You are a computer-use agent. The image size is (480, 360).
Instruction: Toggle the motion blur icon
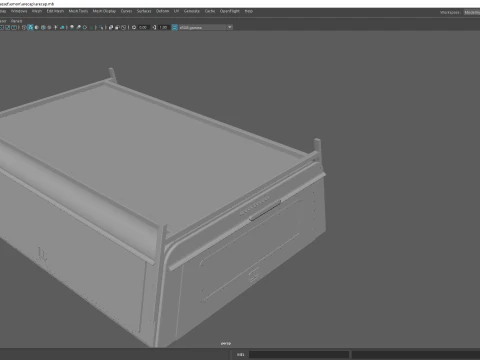(x=78, y=27)
